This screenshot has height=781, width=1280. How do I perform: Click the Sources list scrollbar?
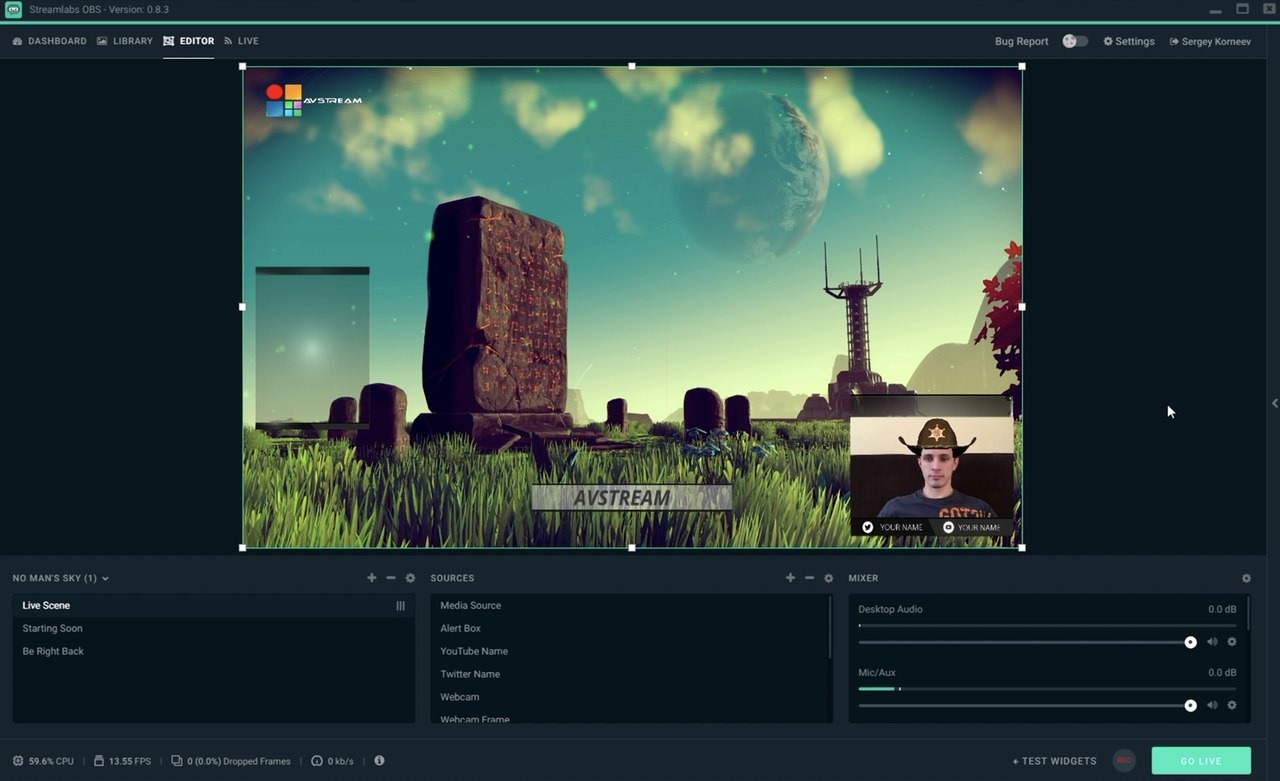pyautogui.click(x=830, y=627)
